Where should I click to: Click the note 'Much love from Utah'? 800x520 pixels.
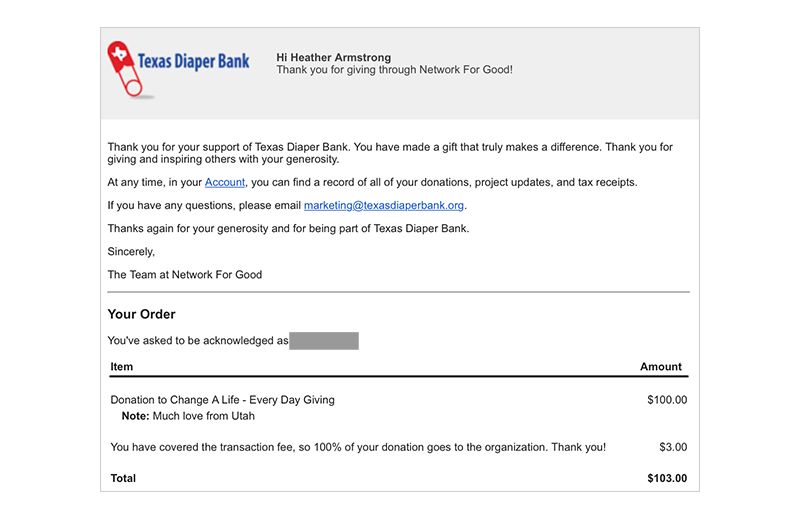[204, 416]
